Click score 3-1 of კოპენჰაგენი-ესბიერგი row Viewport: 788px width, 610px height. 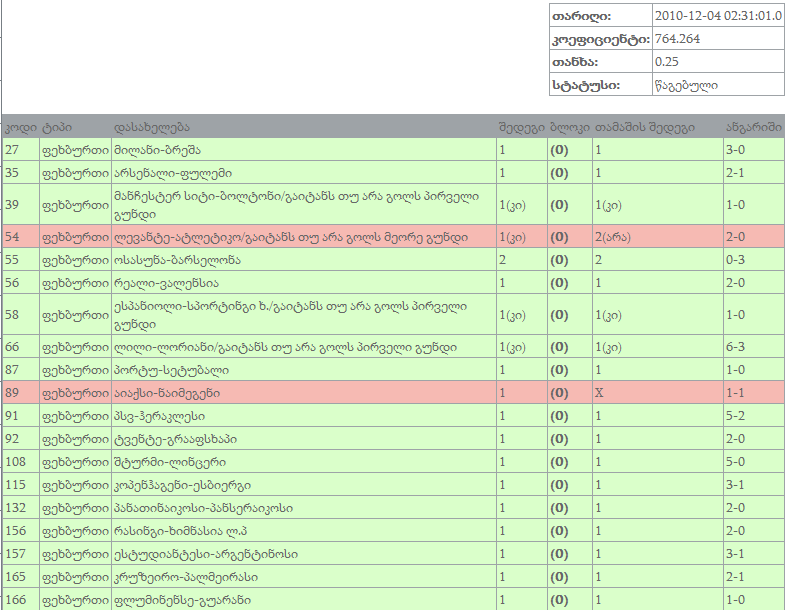(735, 485)
